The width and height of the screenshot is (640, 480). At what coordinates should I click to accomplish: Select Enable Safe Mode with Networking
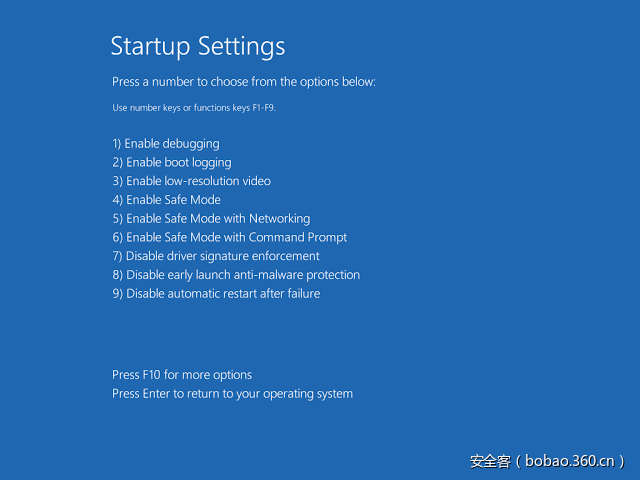211,219
